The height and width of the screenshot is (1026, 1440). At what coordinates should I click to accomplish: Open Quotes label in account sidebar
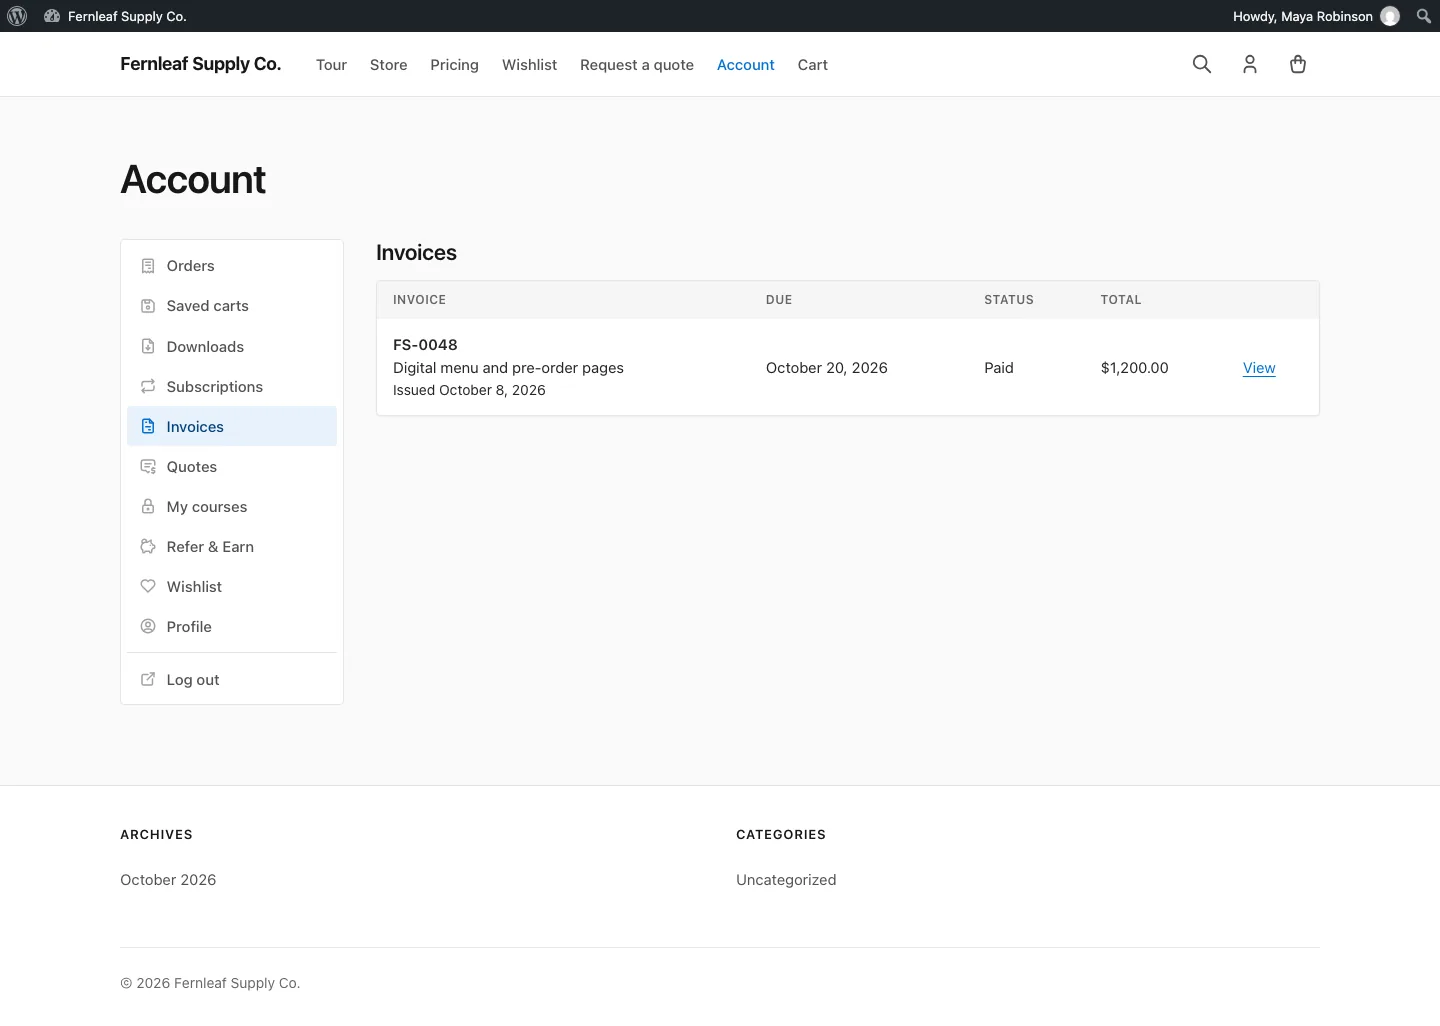(192, 467)
